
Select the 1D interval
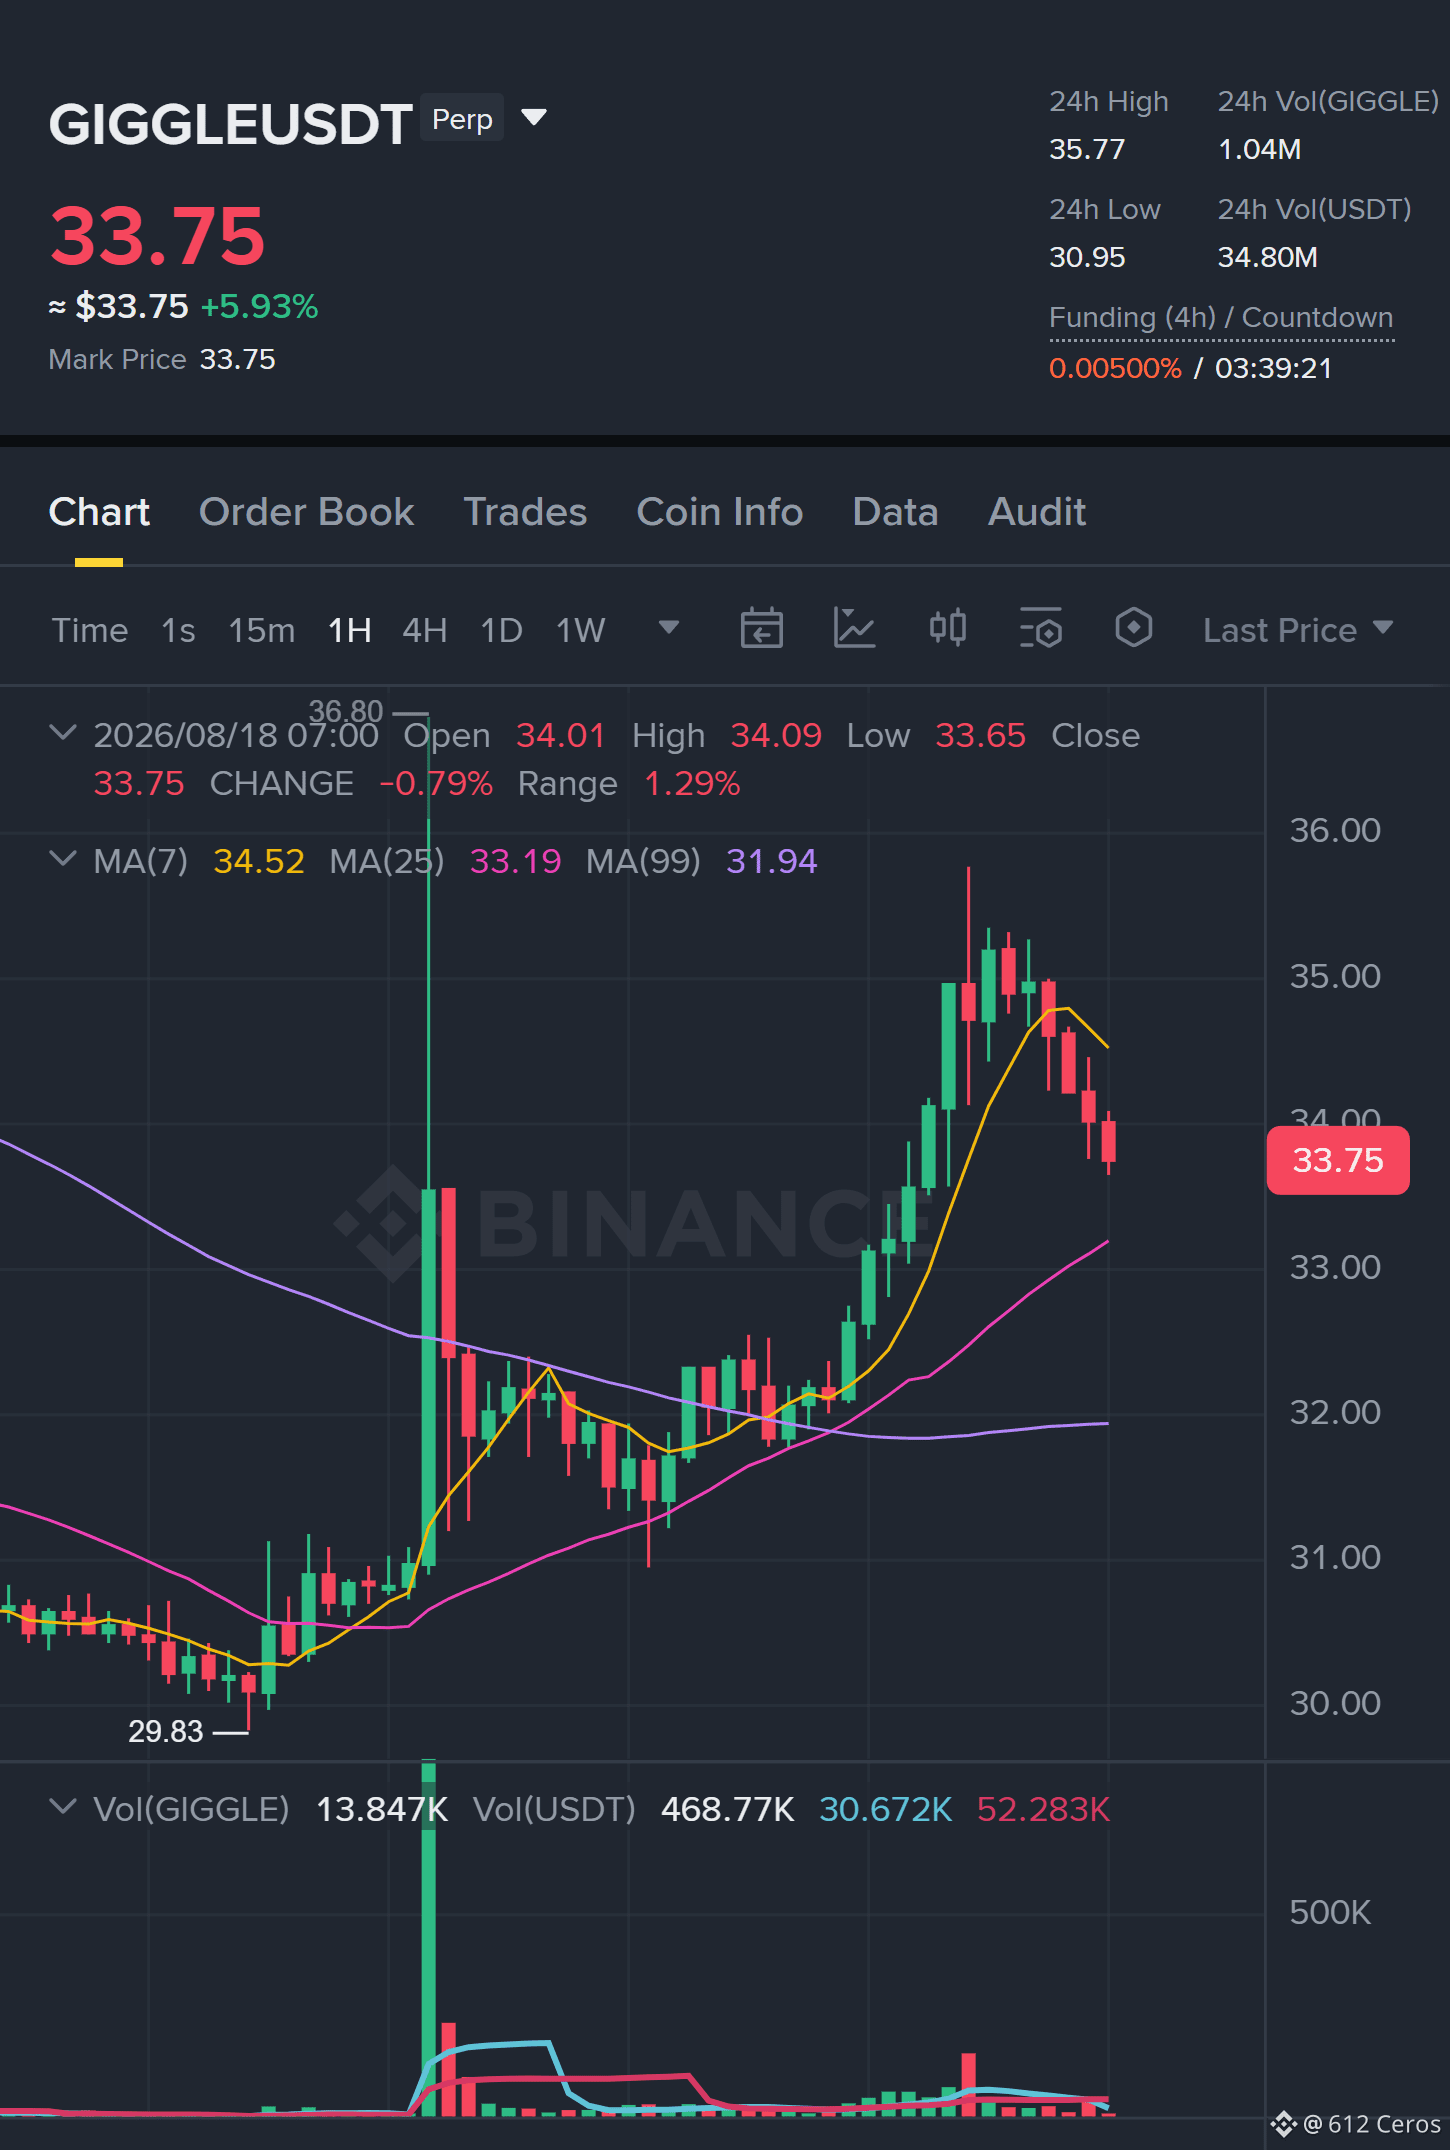tap(501, 630)
